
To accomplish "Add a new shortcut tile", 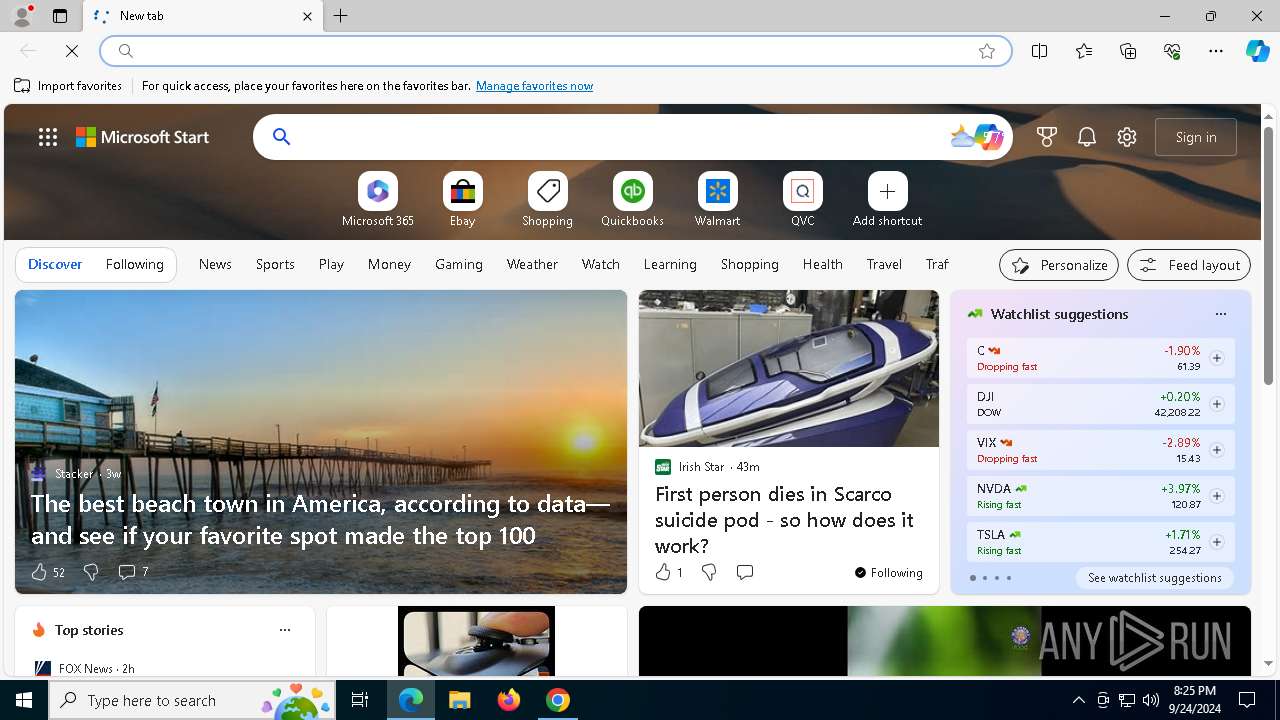I will point(887,191).
